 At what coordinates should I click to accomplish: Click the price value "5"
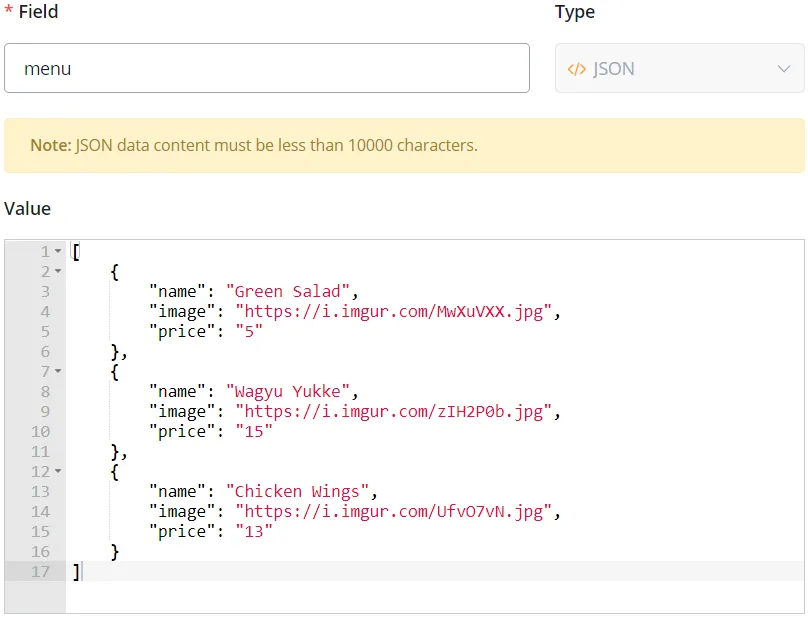(x=249, y=331)
